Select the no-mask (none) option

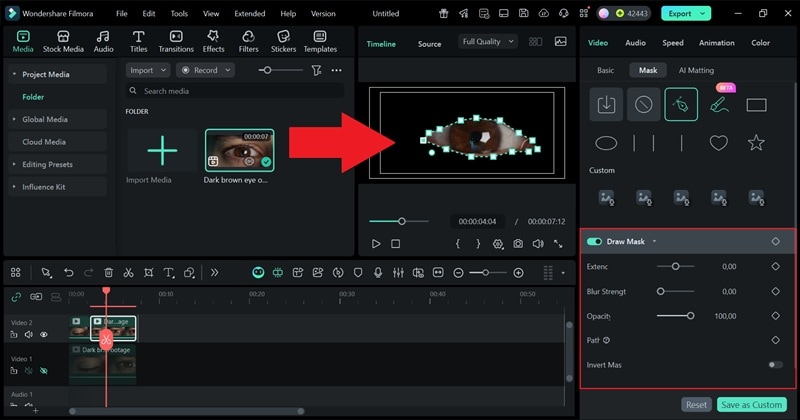[x=643, y=105]
